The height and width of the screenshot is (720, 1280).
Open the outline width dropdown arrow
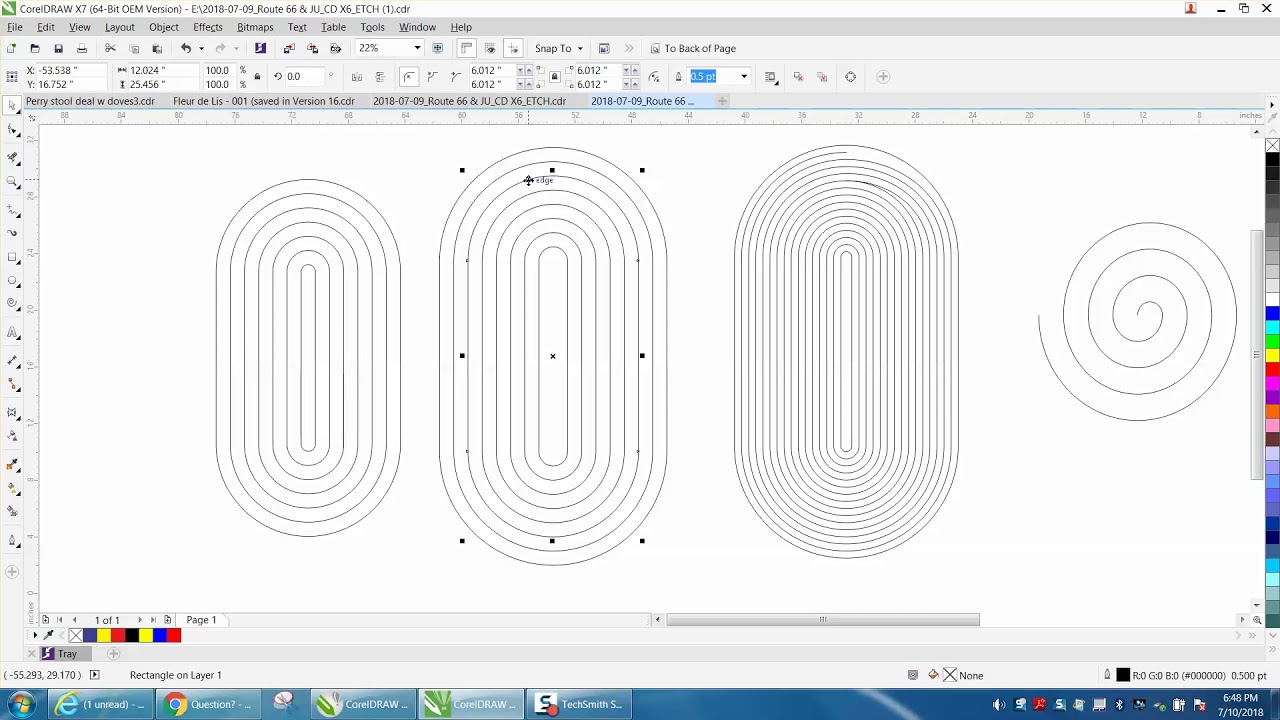point(744,77)
